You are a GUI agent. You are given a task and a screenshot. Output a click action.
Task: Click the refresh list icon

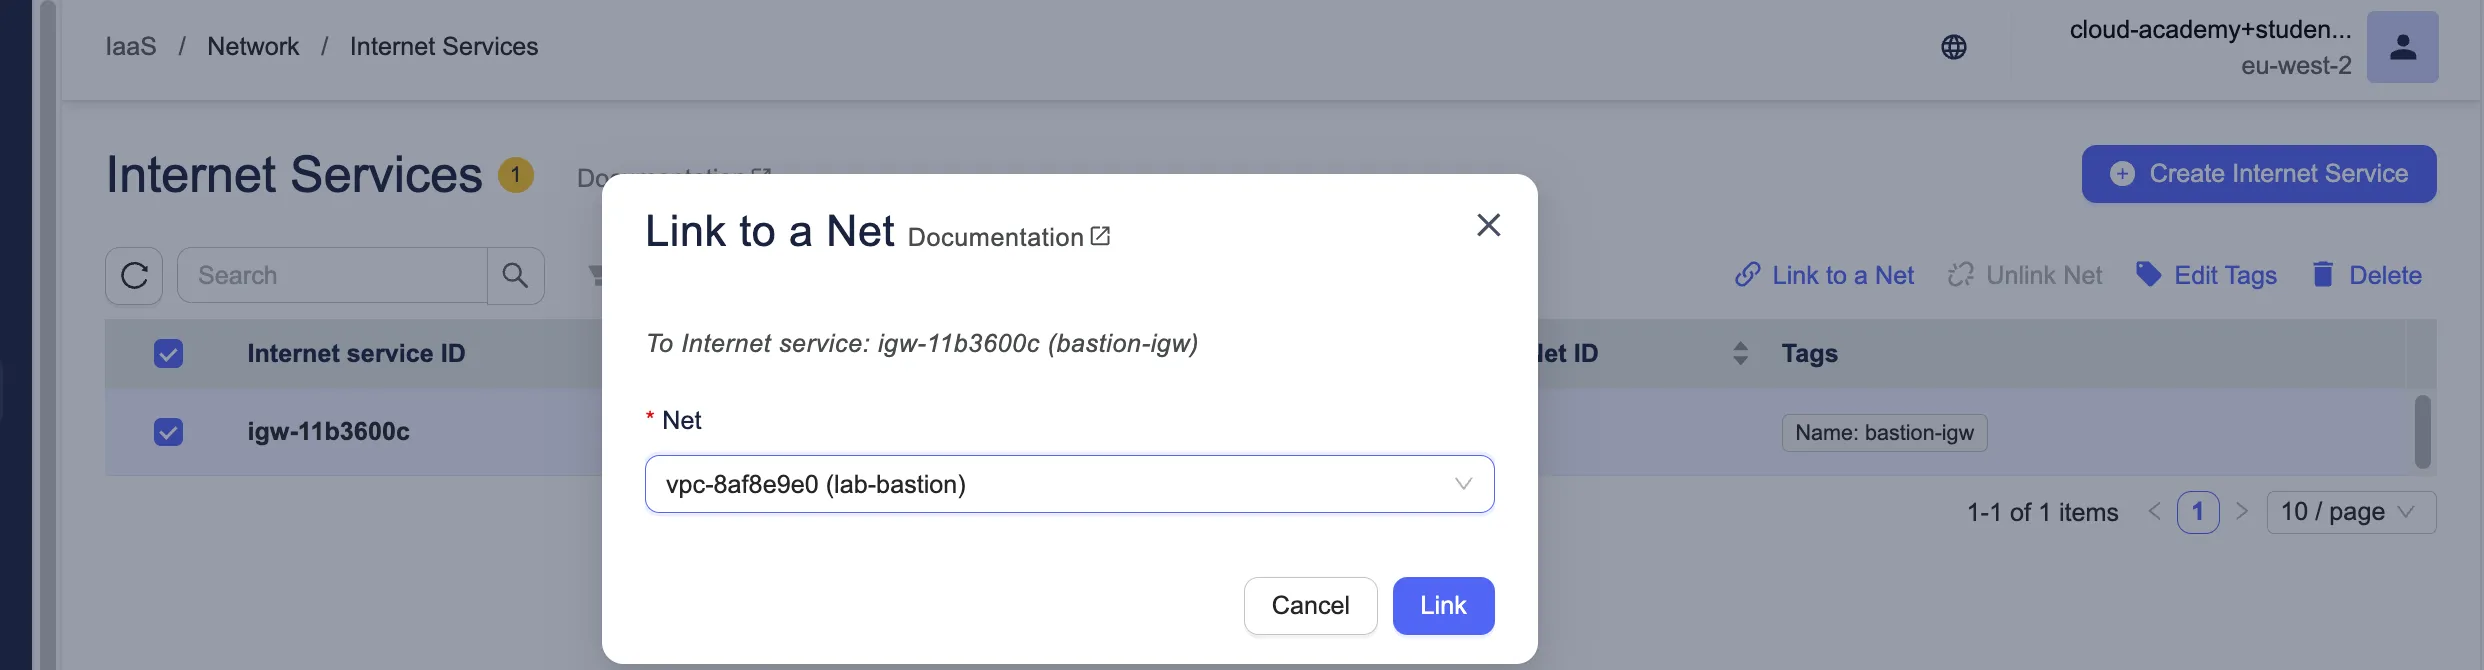[134, 275]
